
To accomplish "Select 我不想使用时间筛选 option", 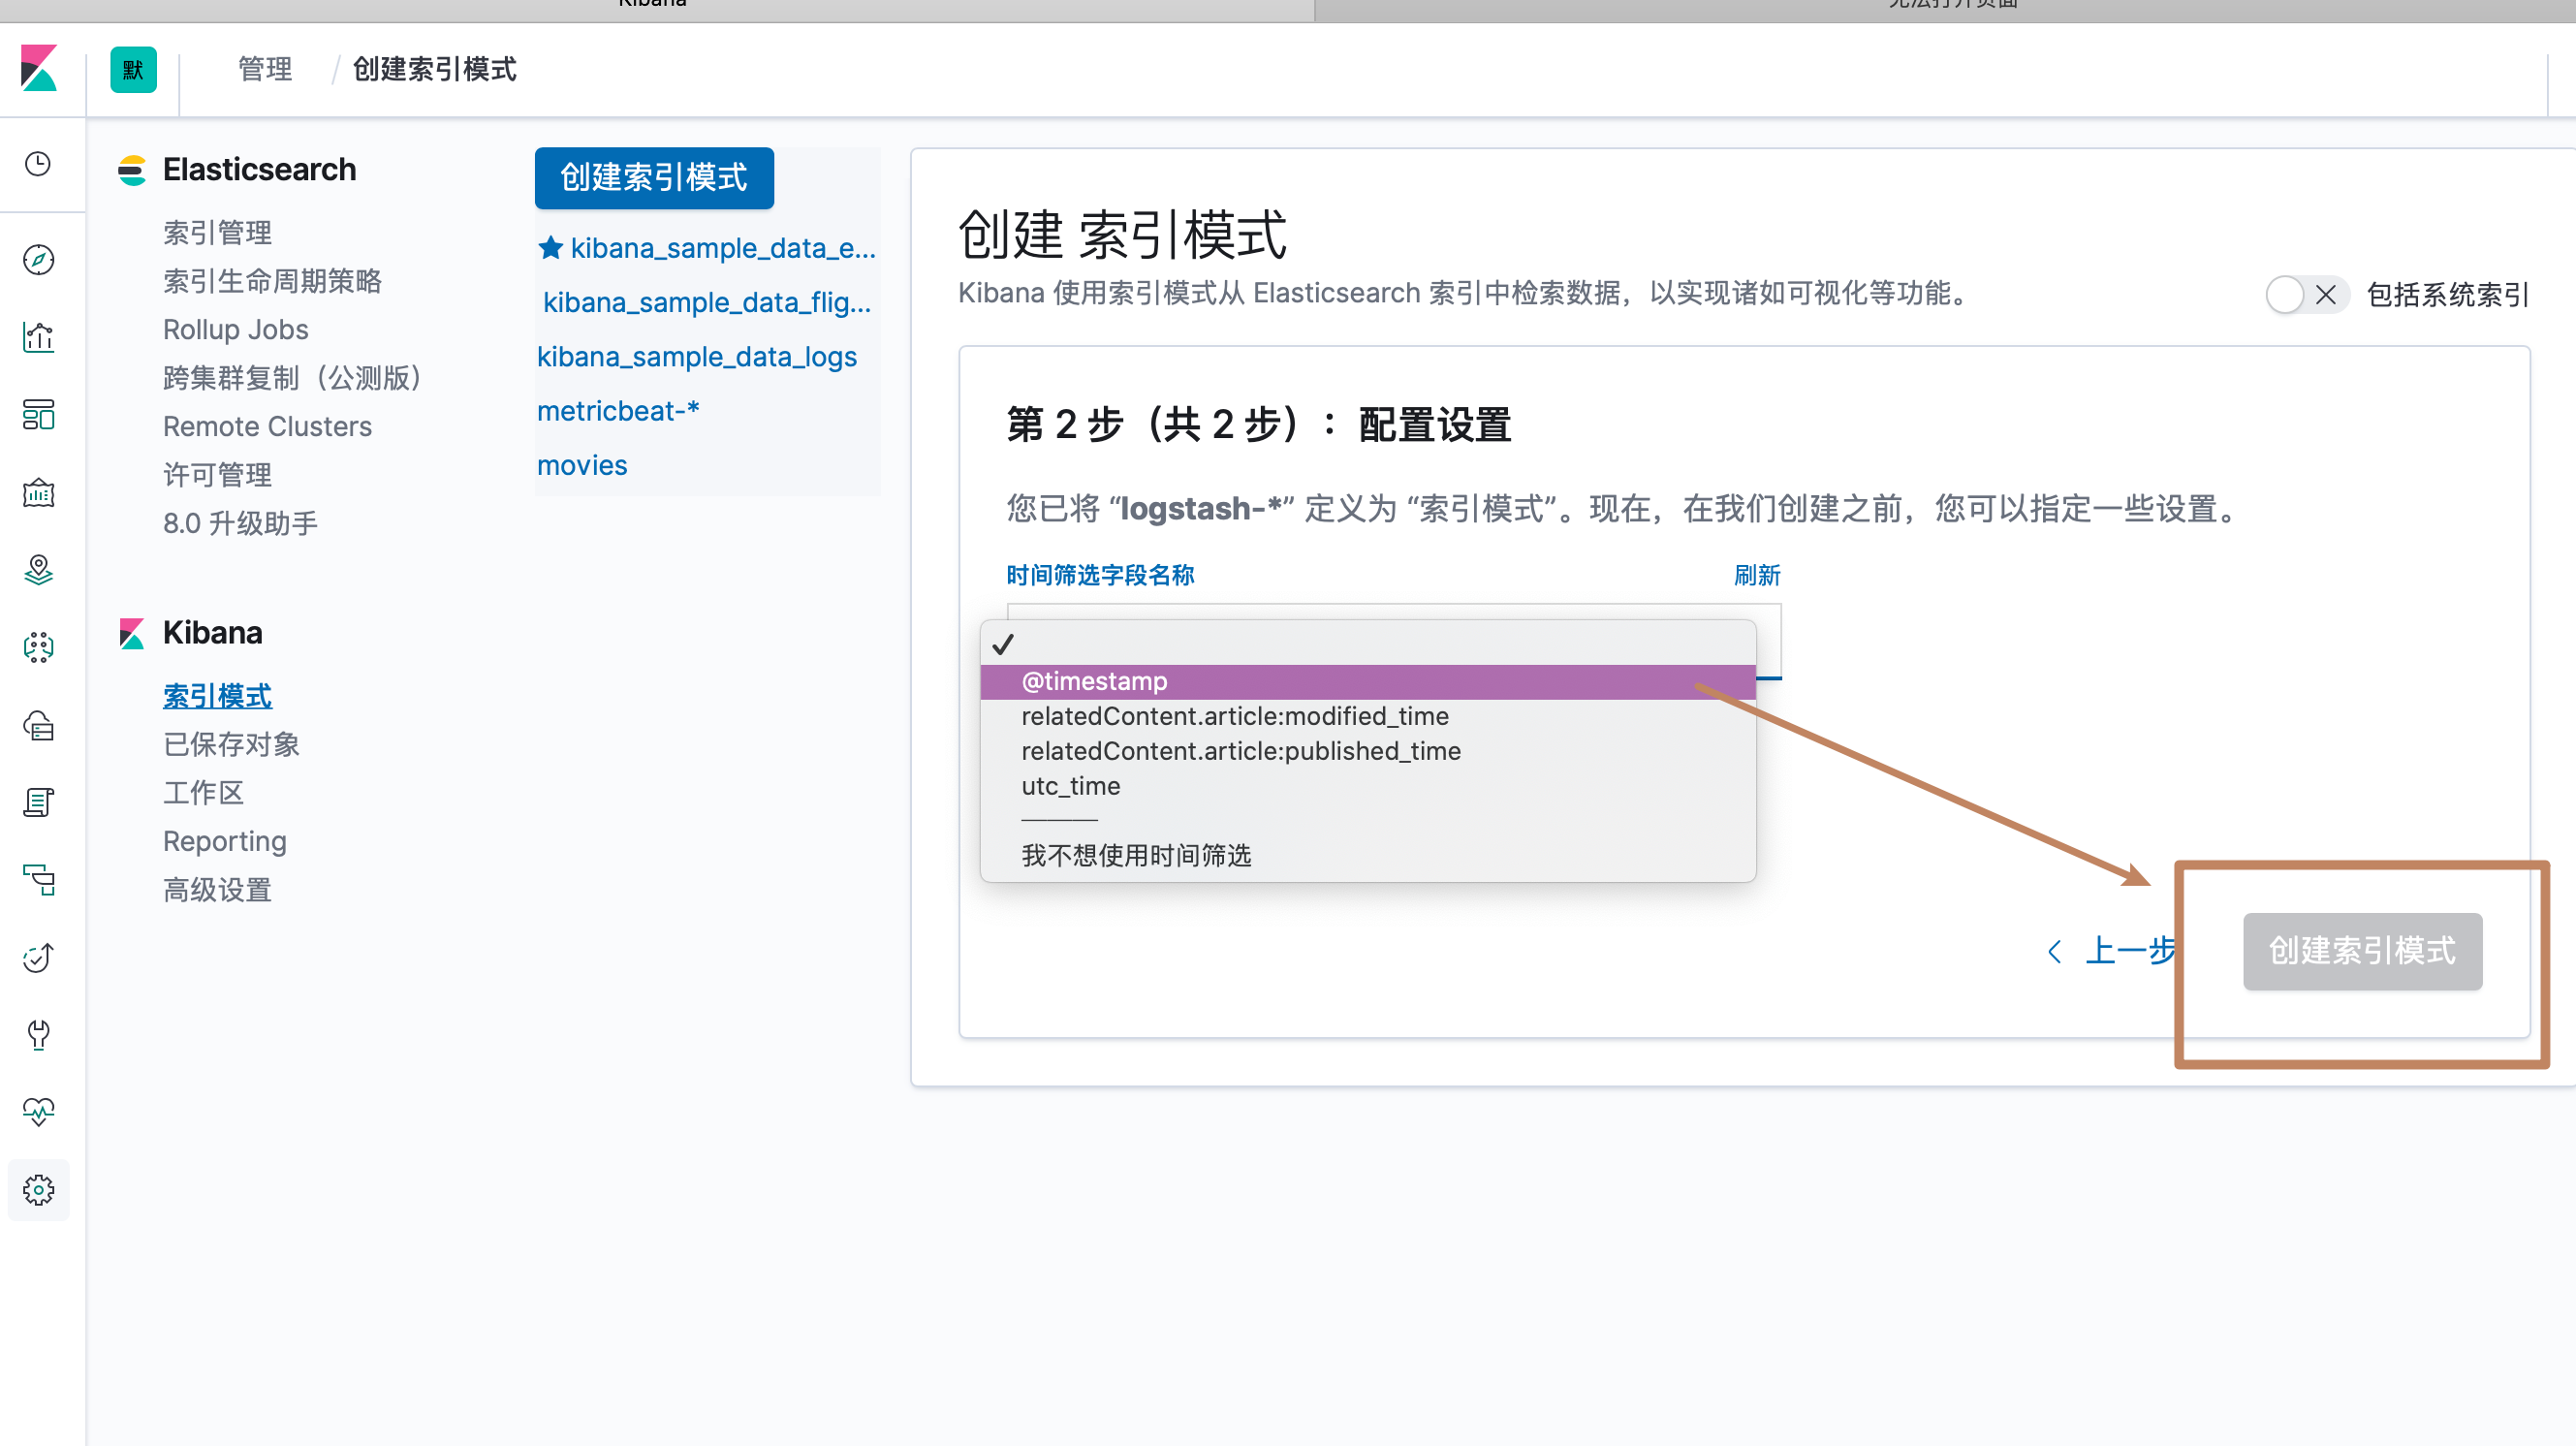I will point(1136,856).
